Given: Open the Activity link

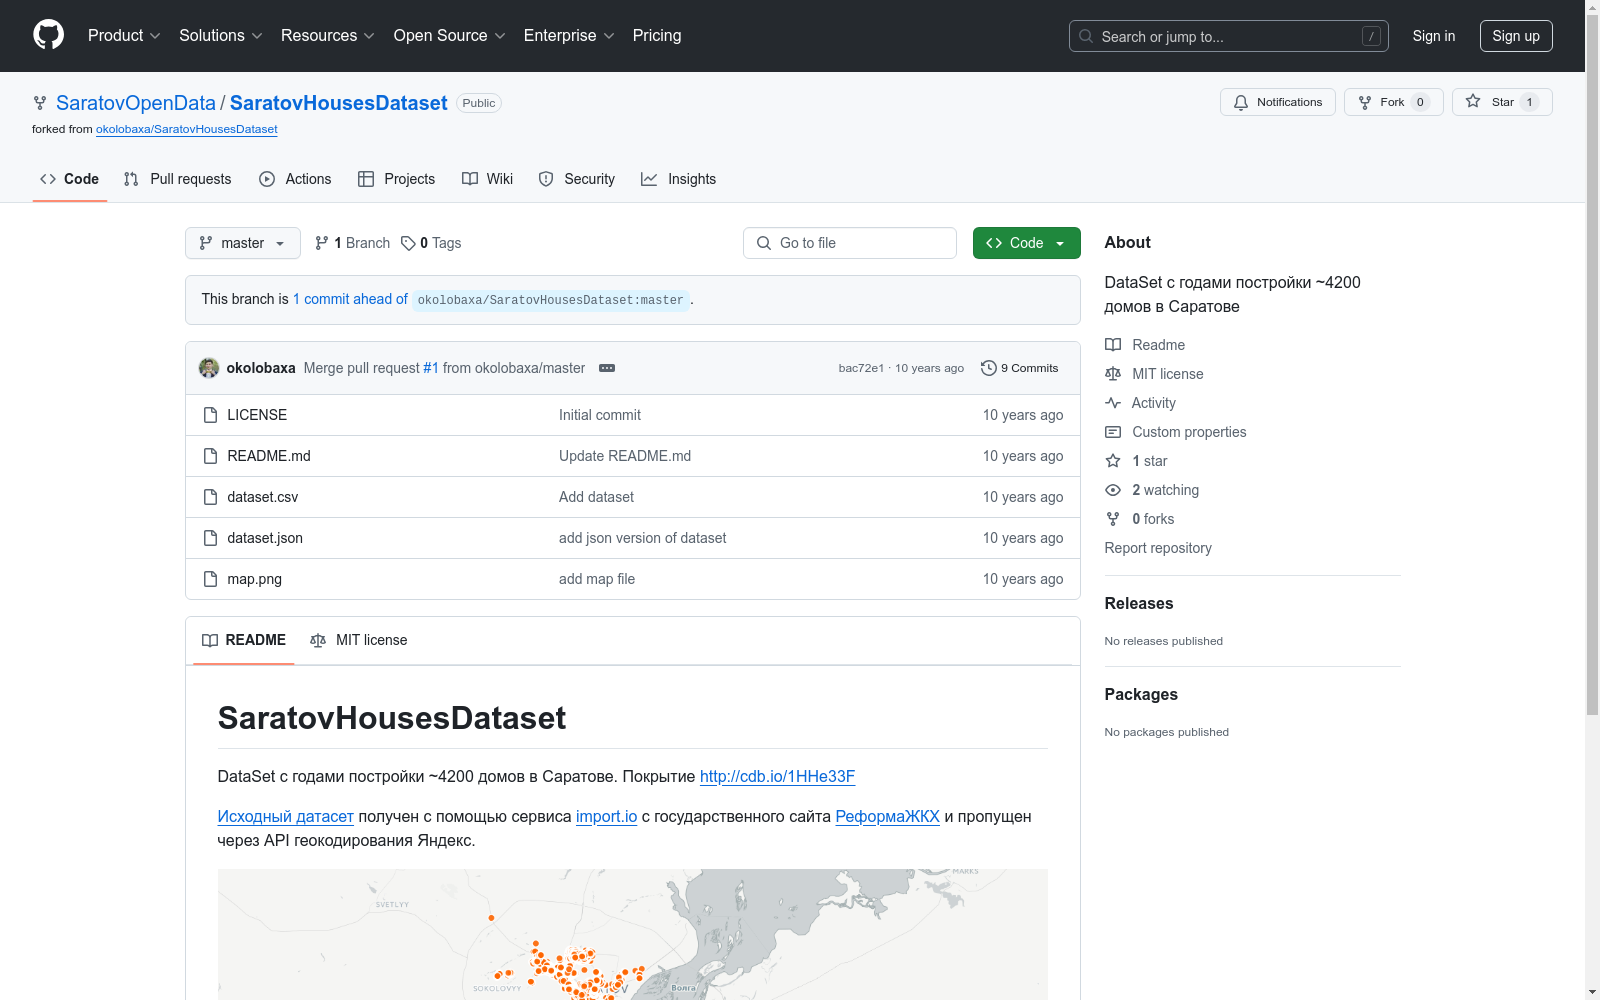Looking at the screenshot, I should click(x=1140, y=403).
